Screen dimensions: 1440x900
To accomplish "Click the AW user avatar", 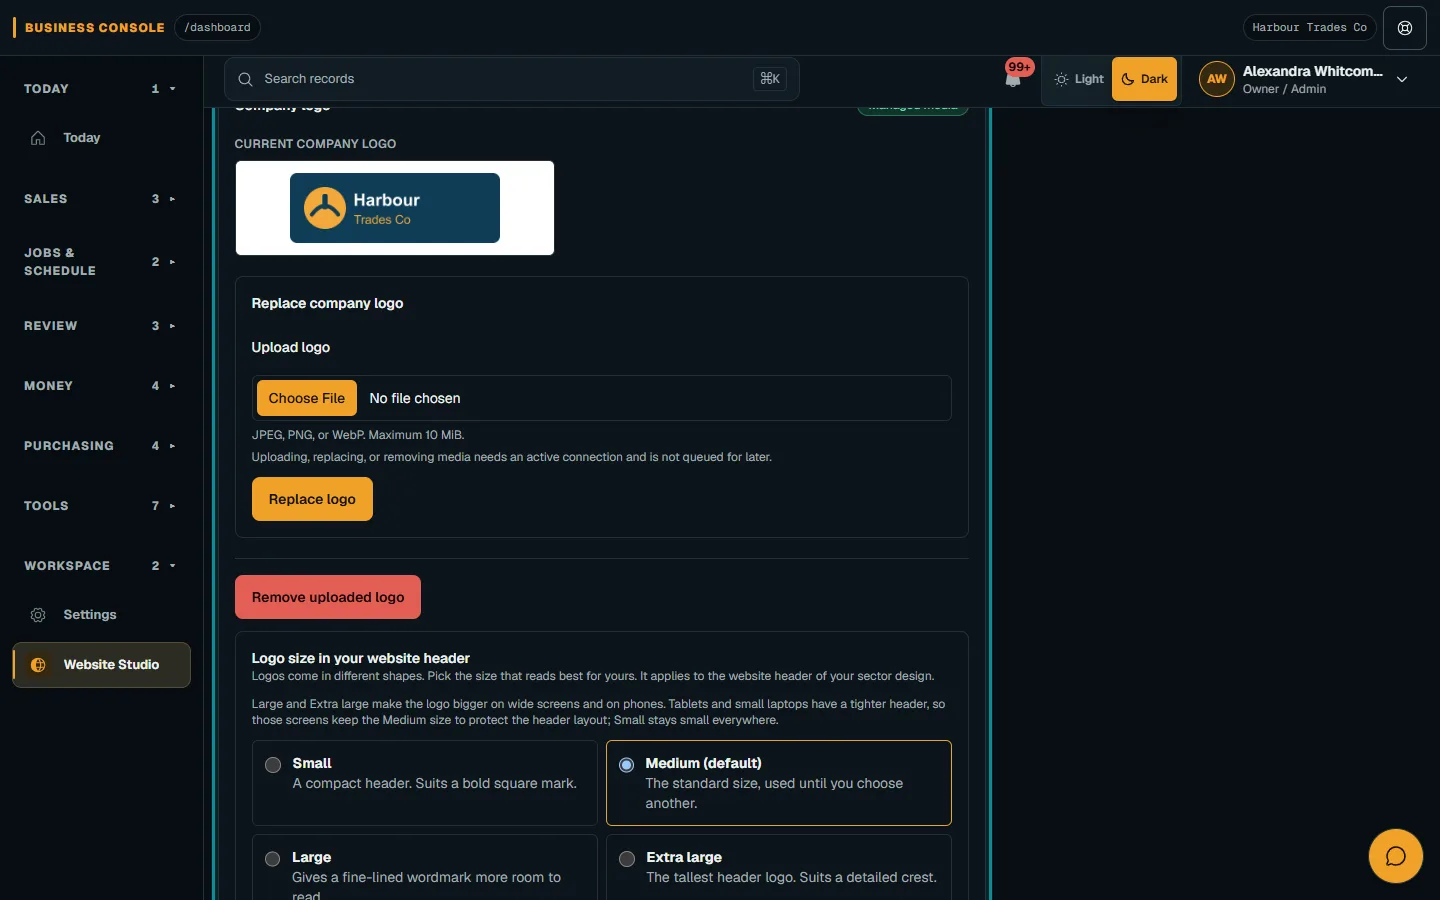I will tap(1217, 79).
